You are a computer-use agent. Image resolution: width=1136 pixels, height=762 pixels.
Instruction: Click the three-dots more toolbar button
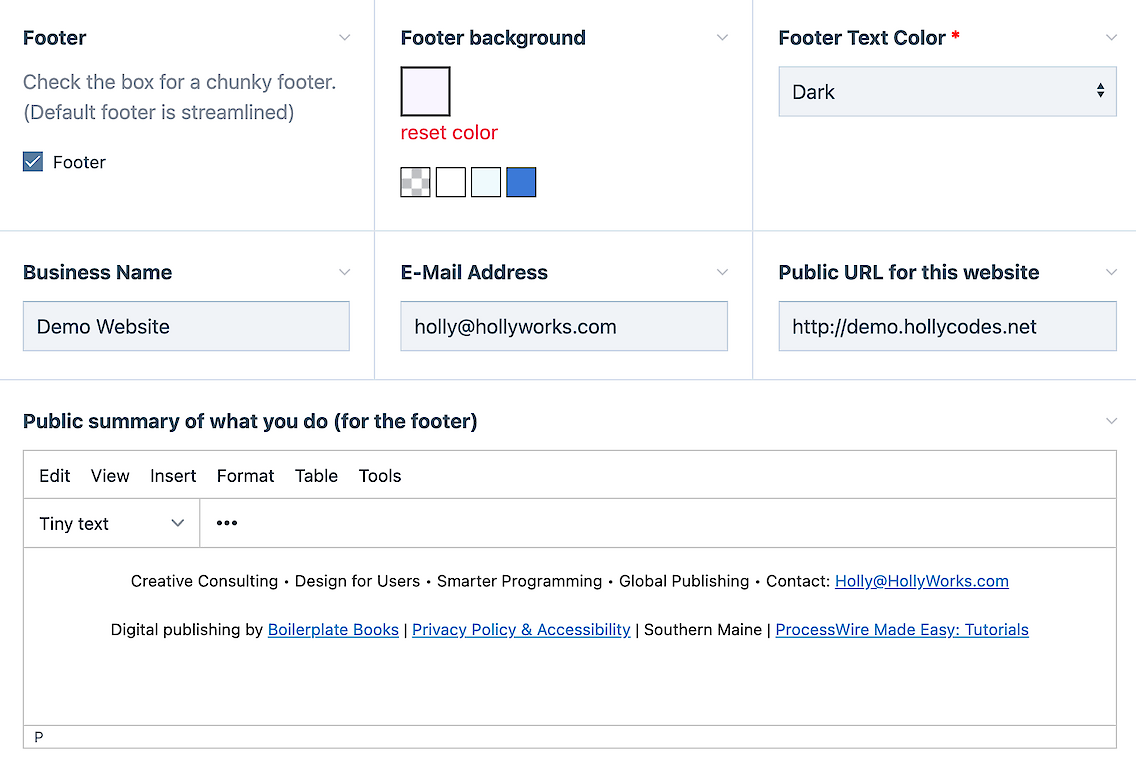point(227,523)
